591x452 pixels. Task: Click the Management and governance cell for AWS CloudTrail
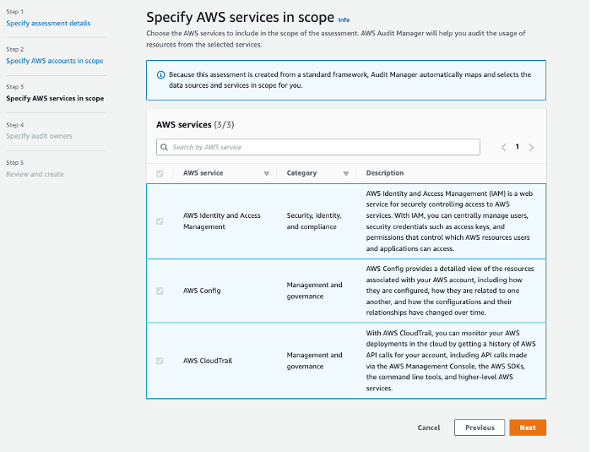(314, 361)
